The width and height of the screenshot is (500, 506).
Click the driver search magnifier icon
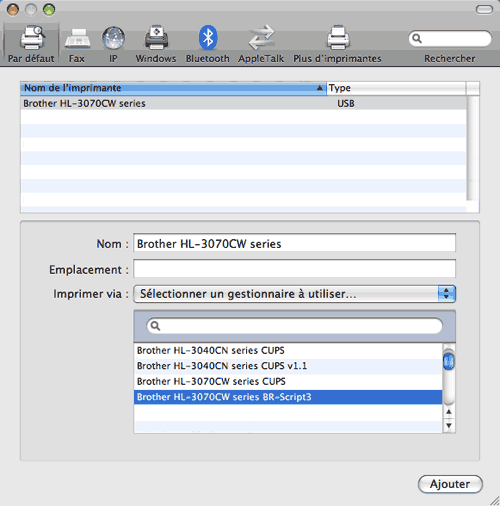click(155, 326)
